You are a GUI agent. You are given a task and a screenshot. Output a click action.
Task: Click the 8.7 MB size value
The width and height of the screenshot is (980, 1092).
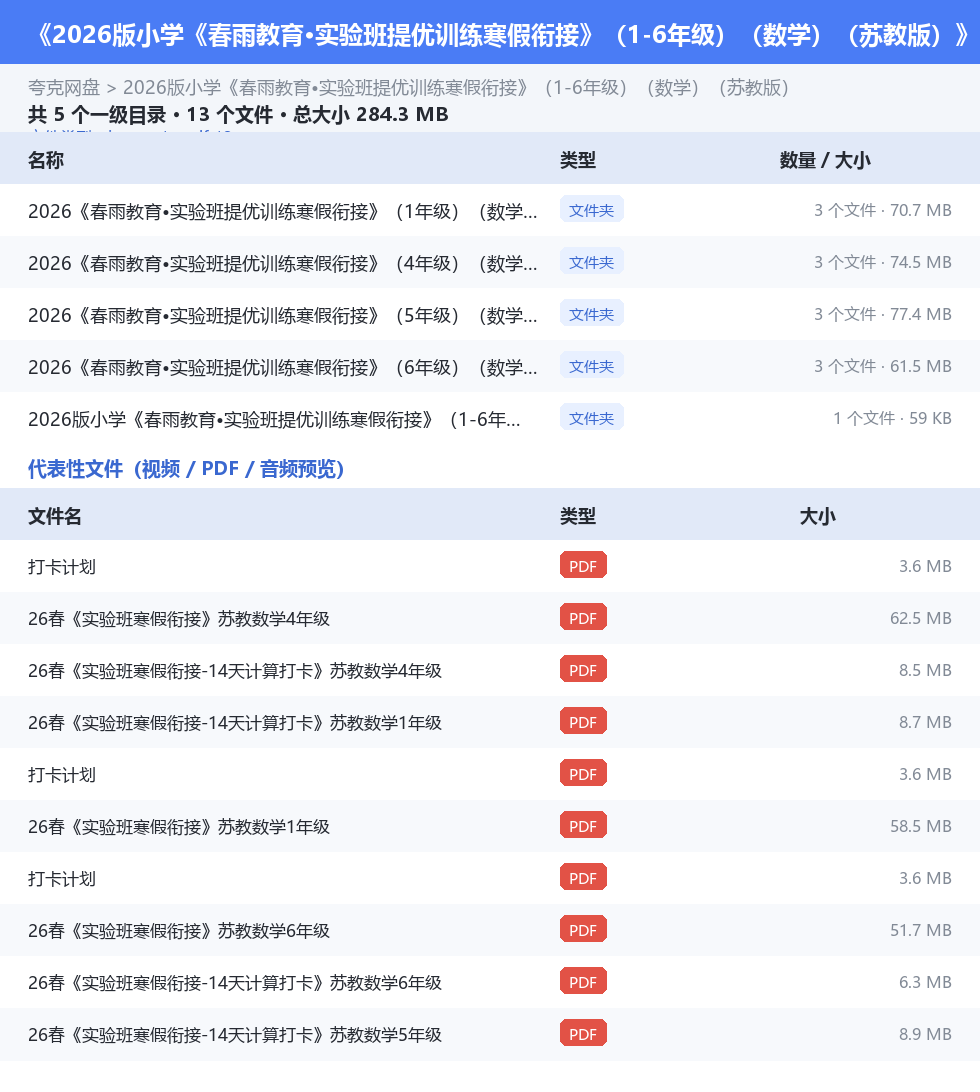coord(925,722)
